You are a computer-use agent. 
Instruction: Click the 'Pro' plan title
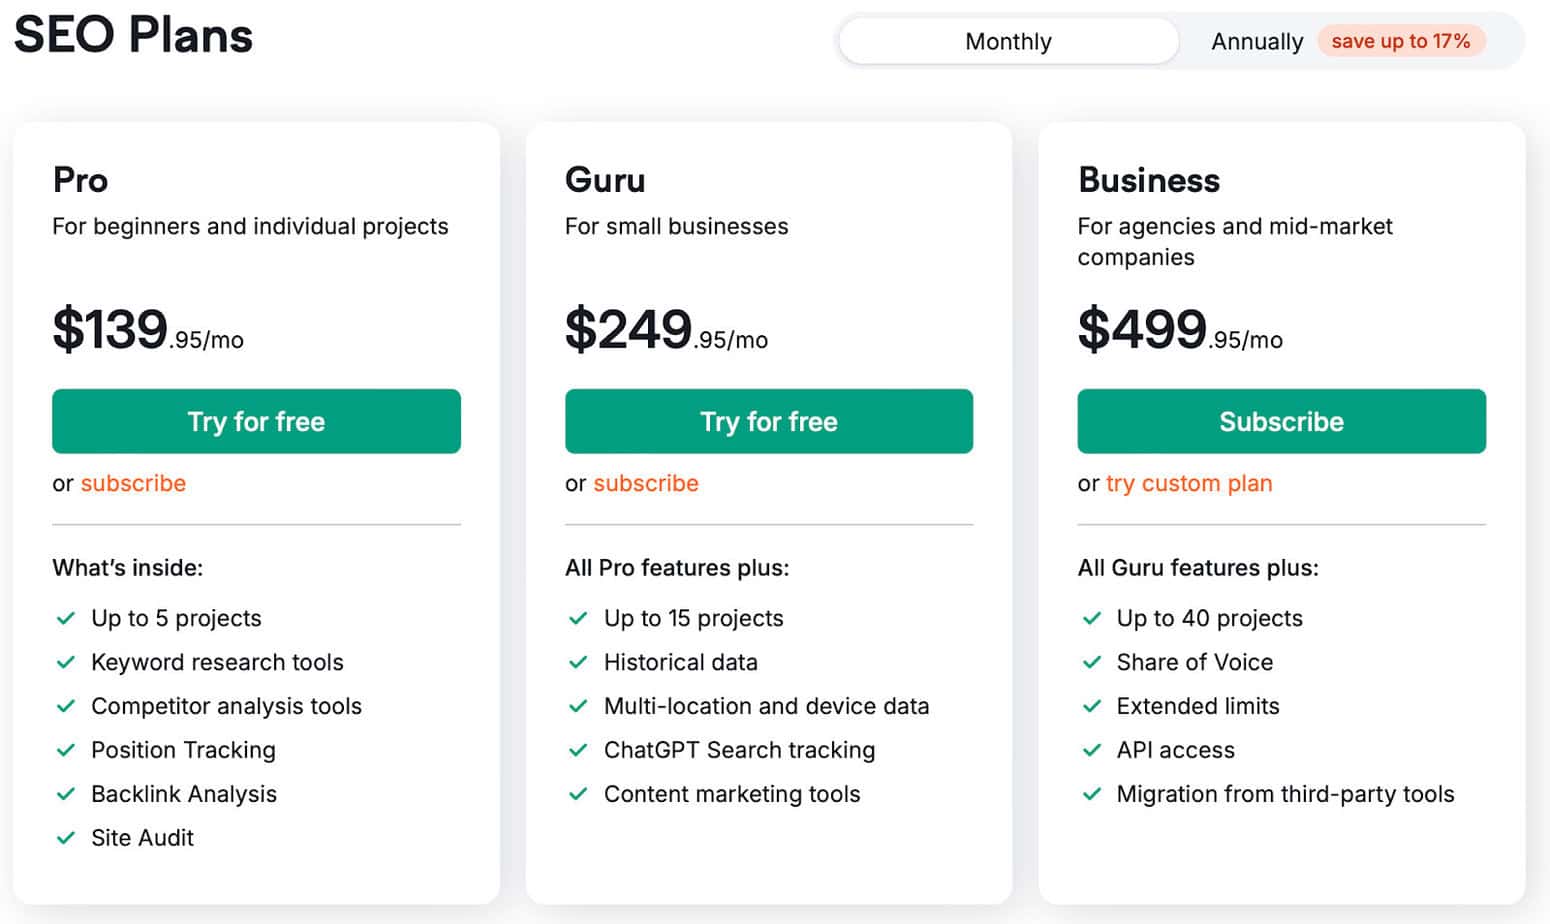(x=80, y=180)
